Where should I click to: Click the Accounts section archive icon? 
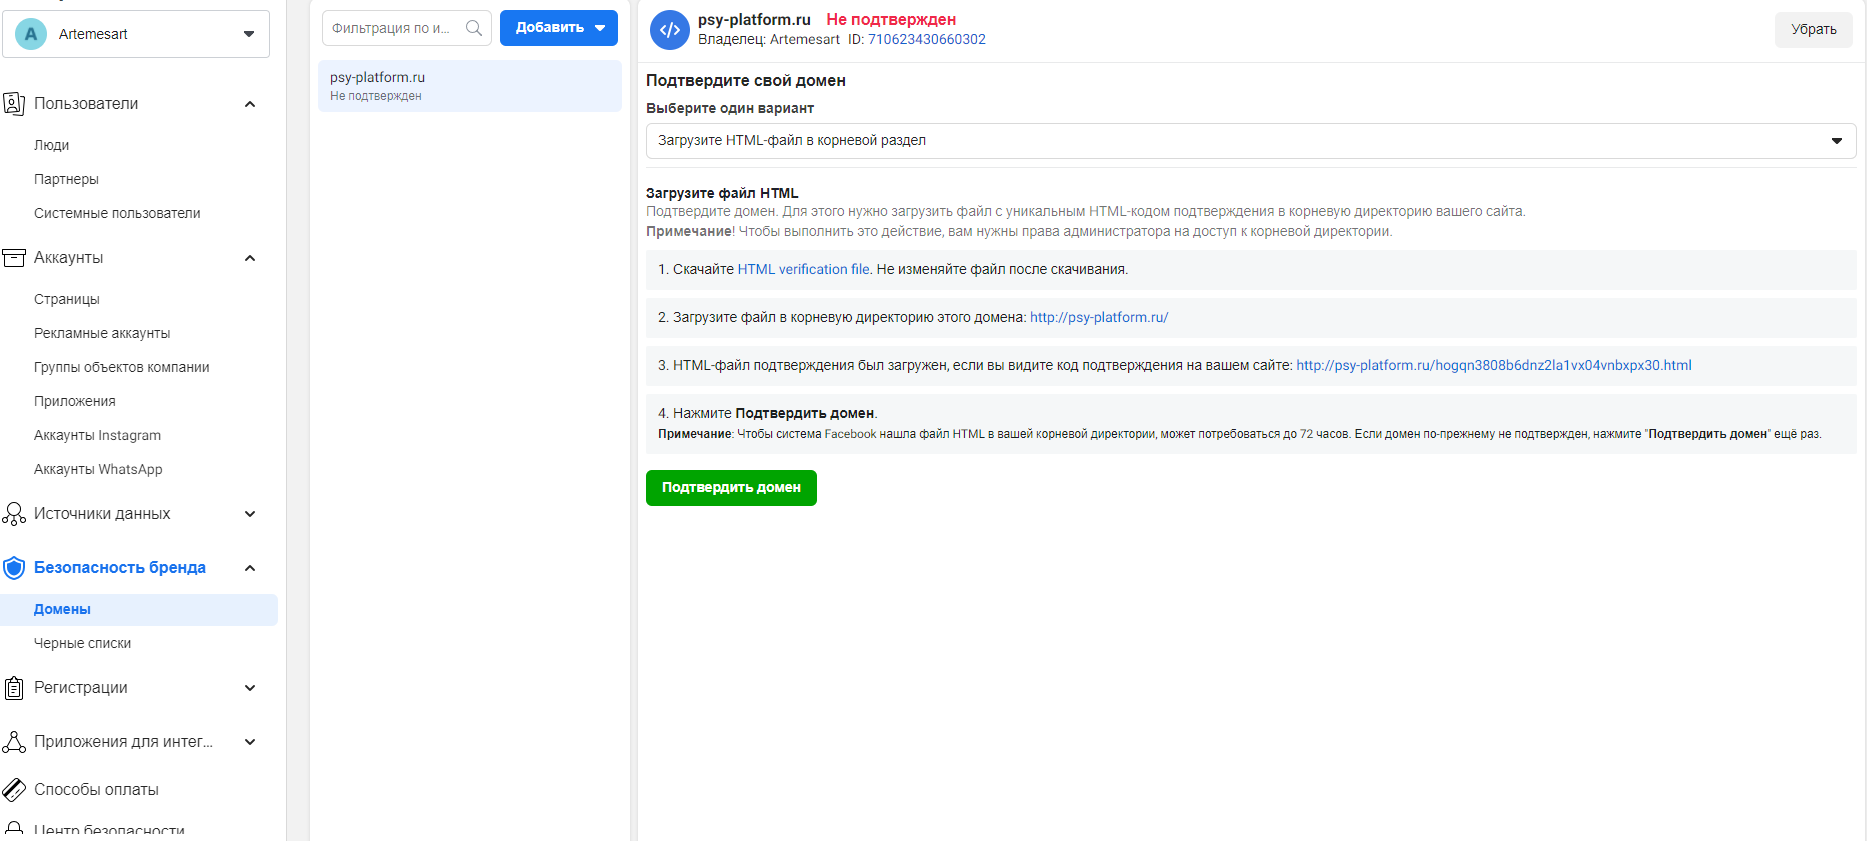14,258
